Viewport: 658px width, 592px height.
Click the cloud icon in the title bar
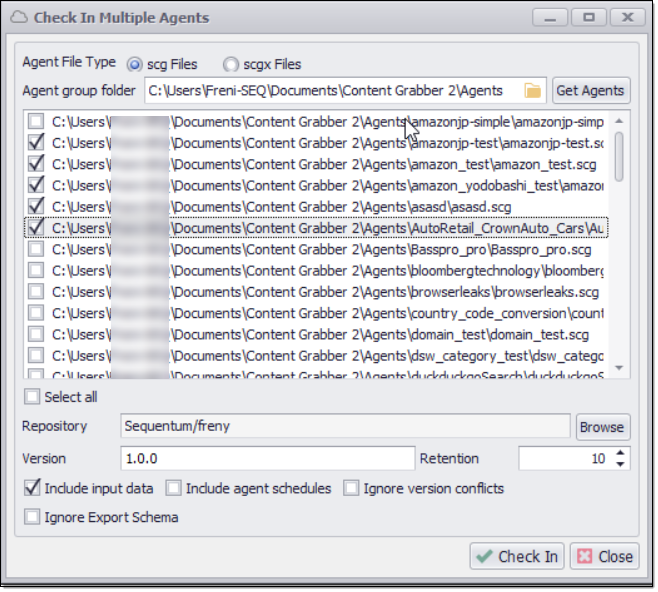point(19,17)
